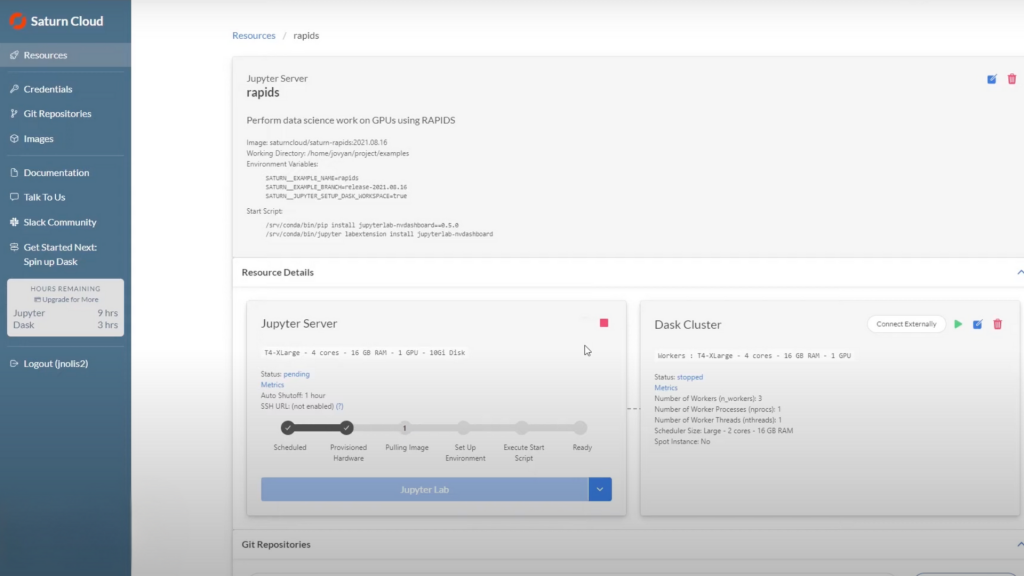Image resolution: width=1024 pixels, height=576 pixels.
Task: Click the Logout icon
Action: point(14,364)
